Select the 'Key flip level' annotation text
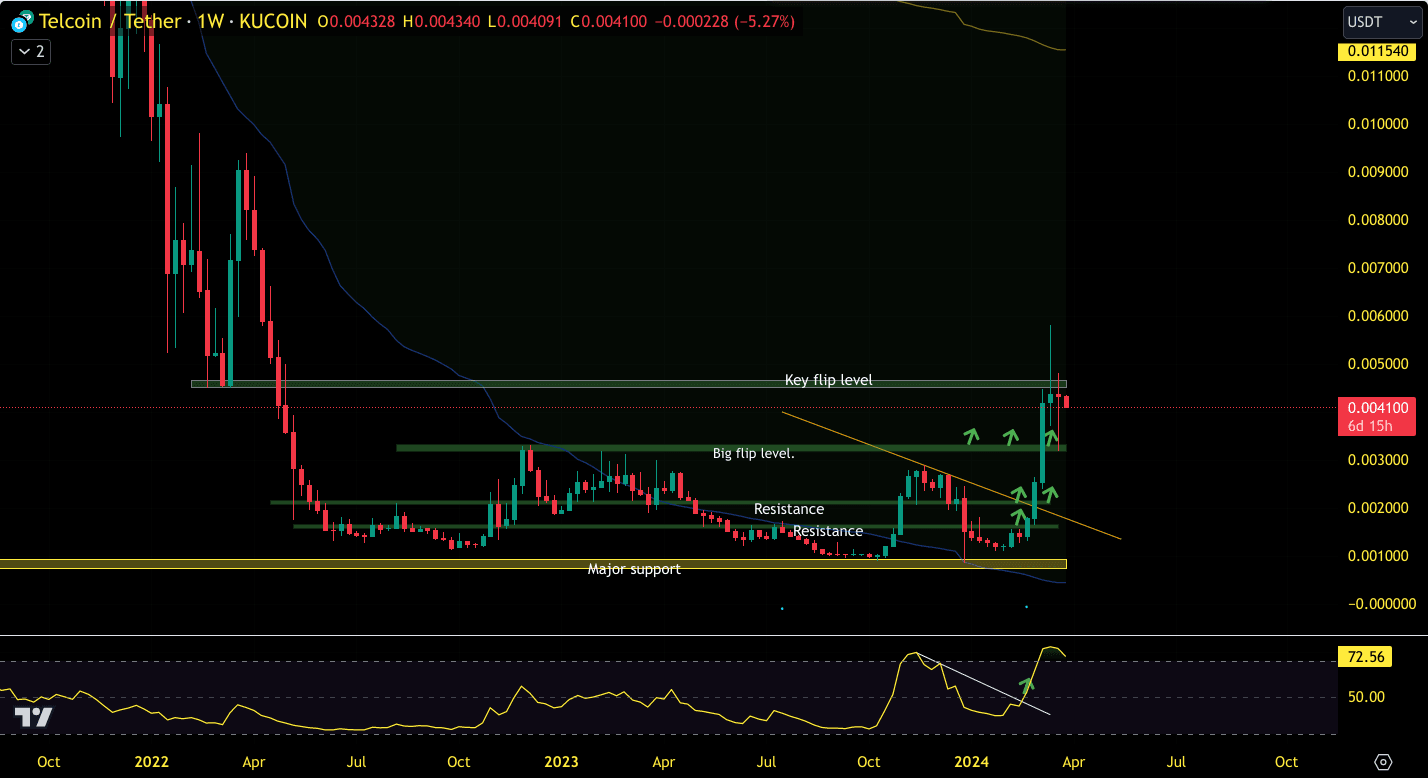The image size is (1428, 778). pos(828,380)
